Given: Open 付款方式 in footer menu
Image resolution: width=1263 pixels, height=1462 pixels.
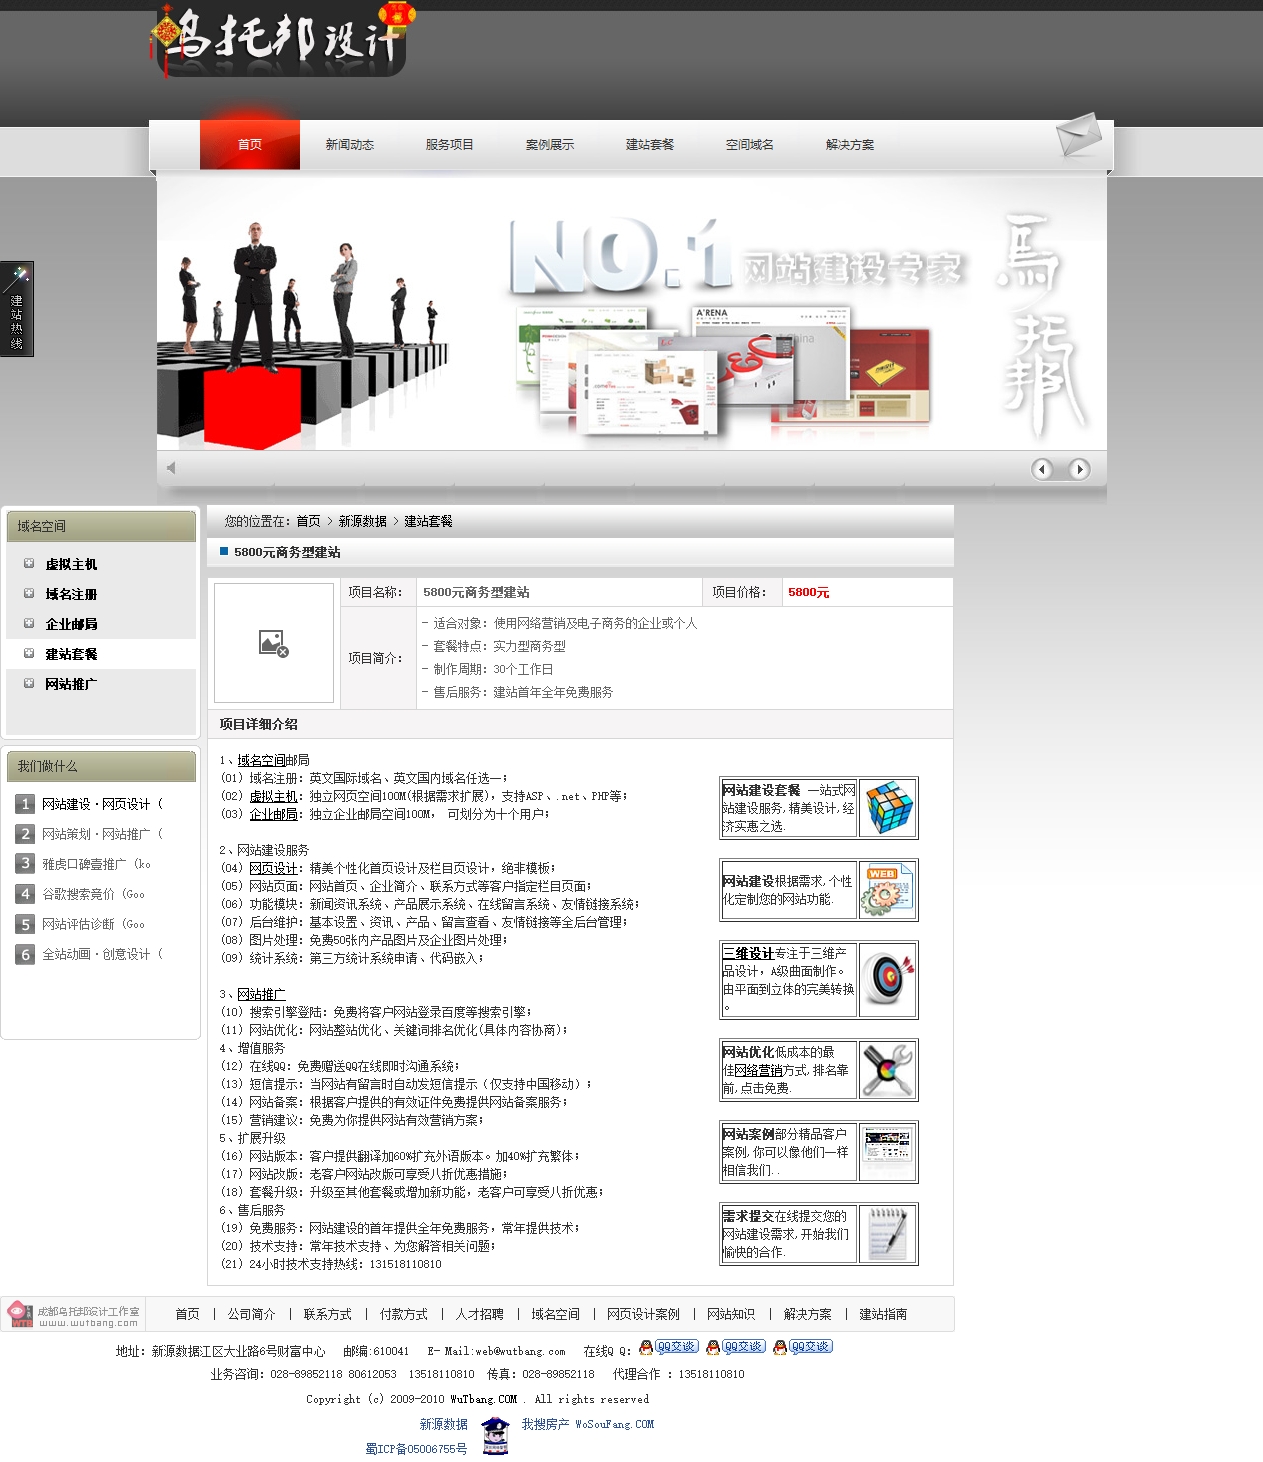Looking at the screenshot, I should click(x=404, y=1314).
